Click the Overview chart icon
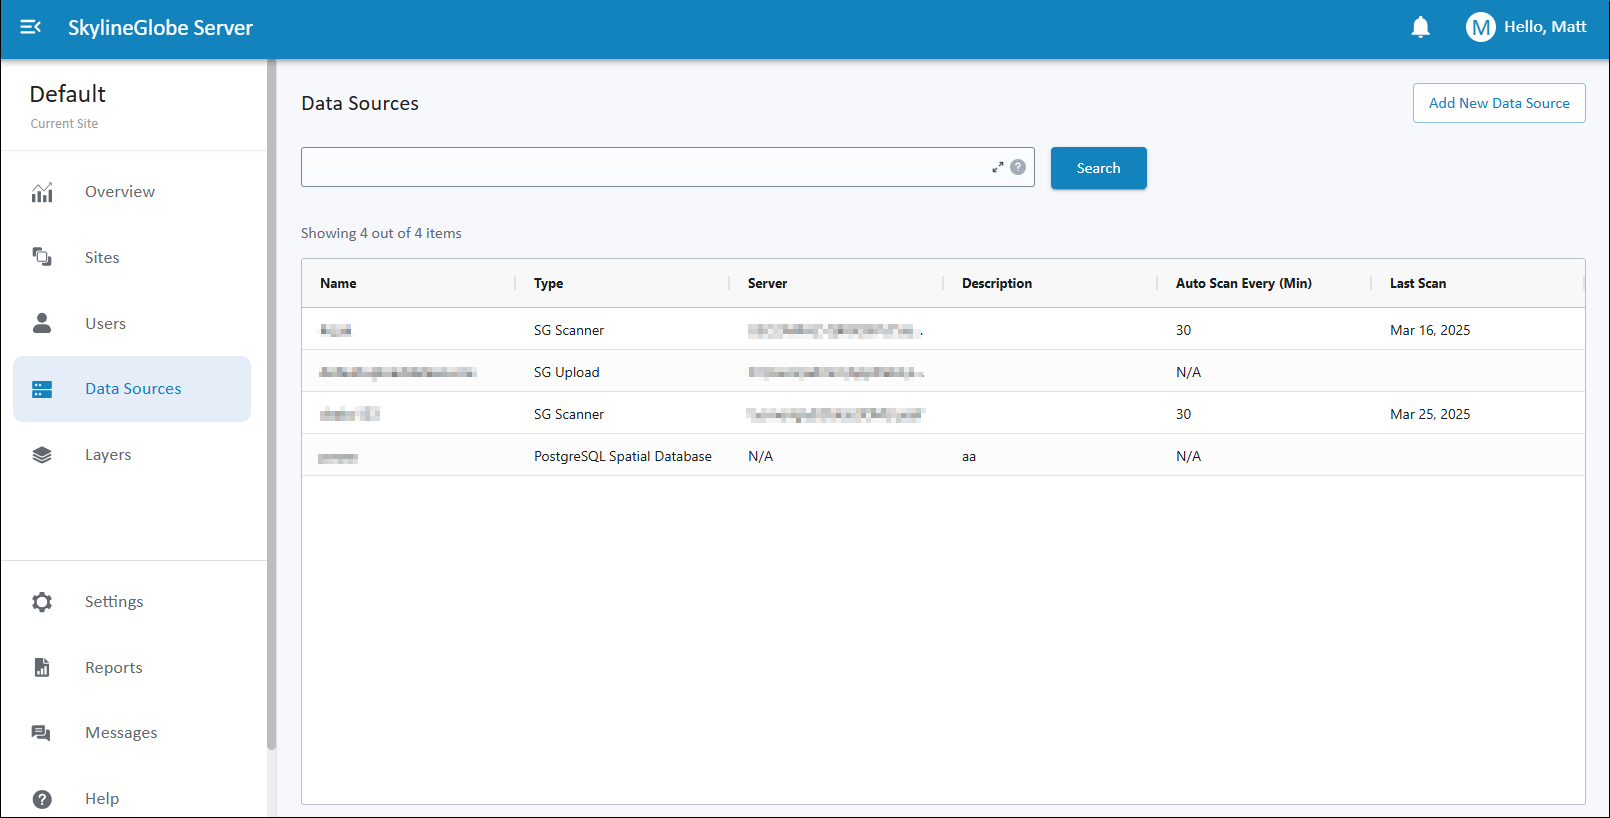This screenshot has width=1610, height=818. pos(42,192)
